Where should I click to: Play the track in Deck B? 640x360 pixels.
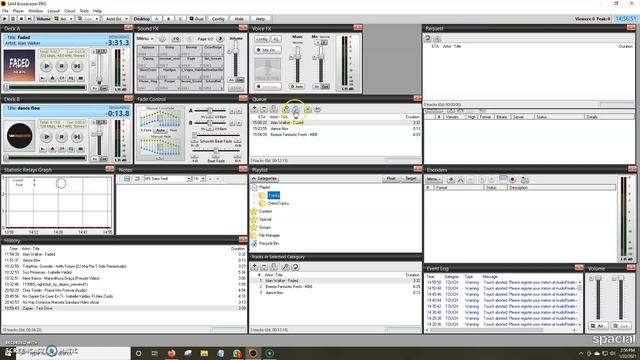tap(47, 137)
